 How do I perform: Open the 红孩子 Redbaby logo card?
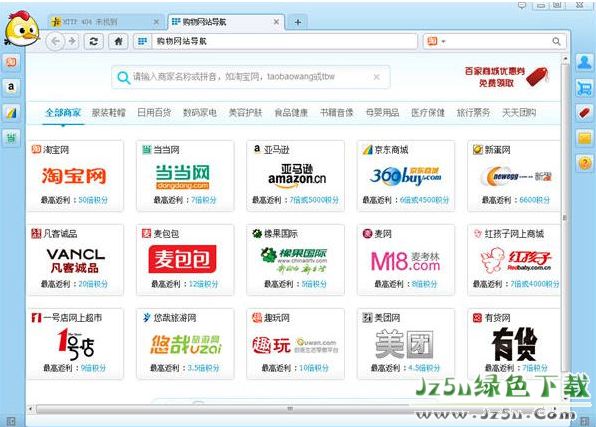515,260
